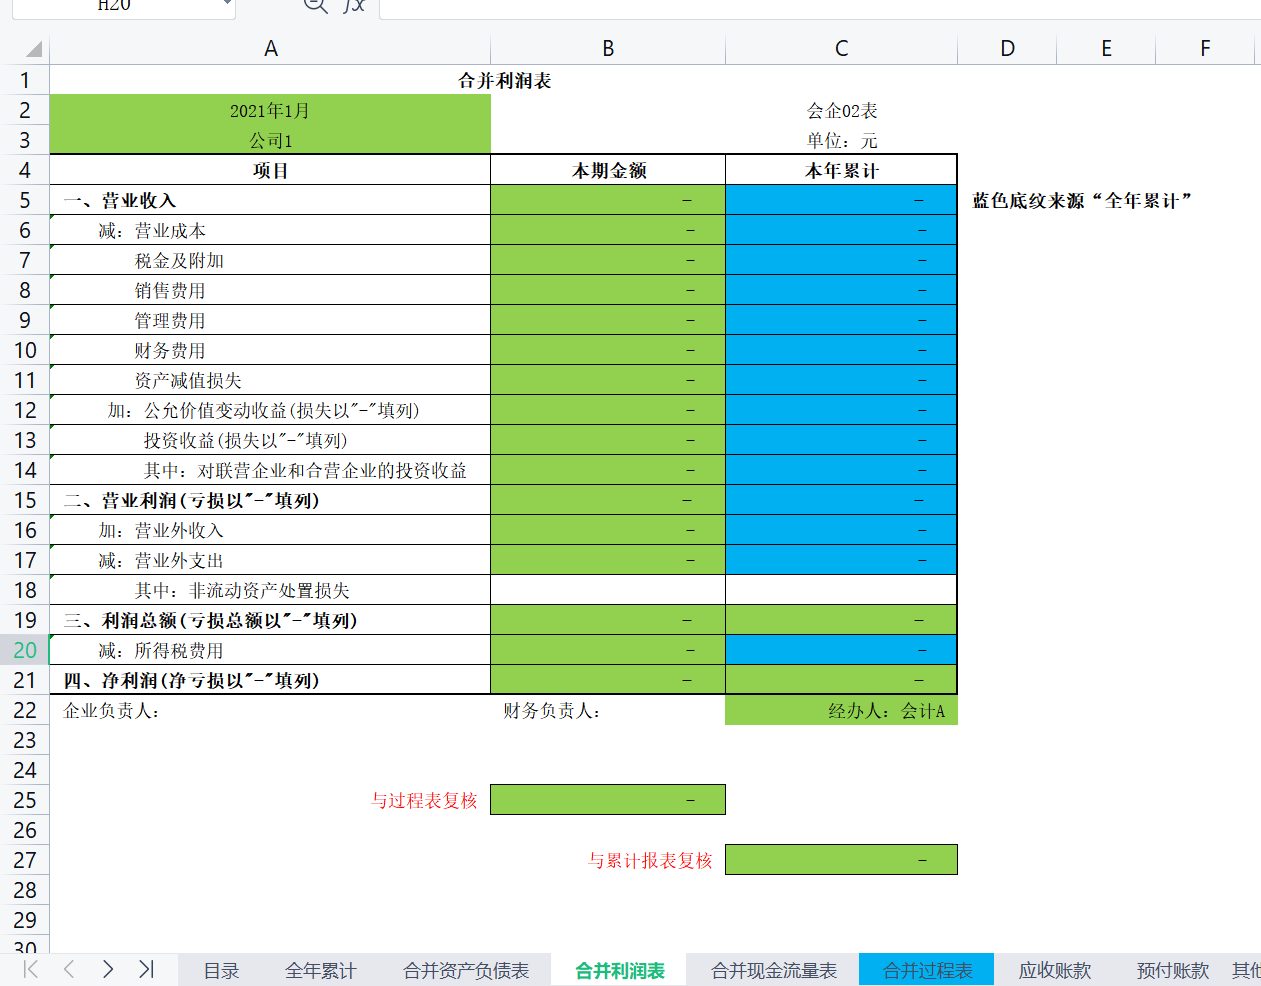The width and height of the screenshot is (1261, 986).
Task: Click the next sheet navigation arrow
Action: click(107, 968)
